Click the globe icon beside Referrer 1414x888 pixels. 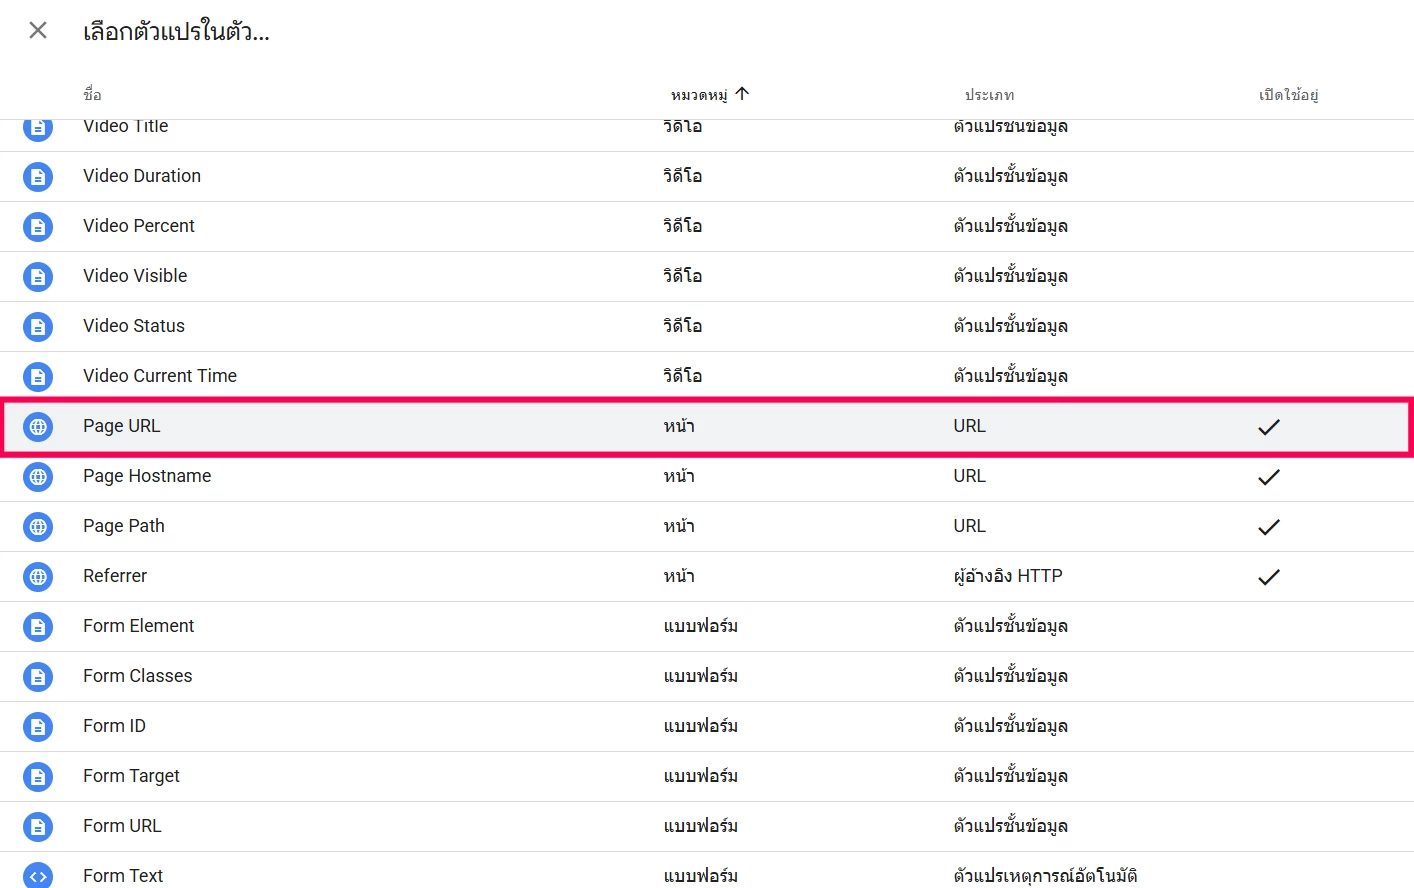(x=38, y=577)
